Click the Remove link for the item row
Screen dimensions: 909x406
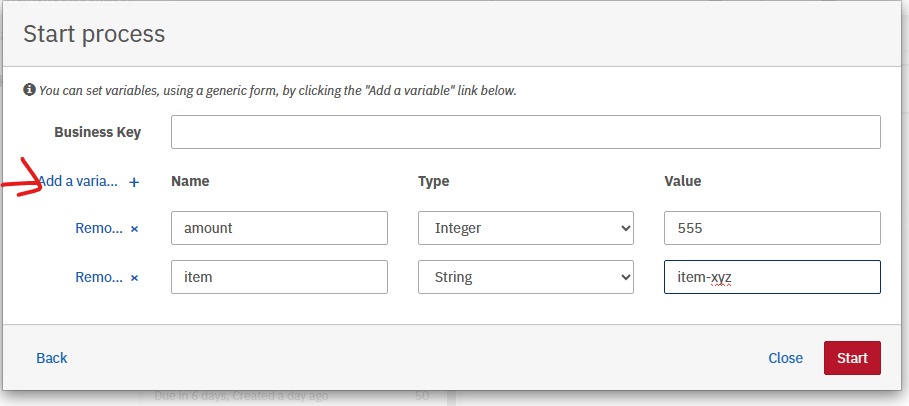pyautogui.click(x=99, y=277)
